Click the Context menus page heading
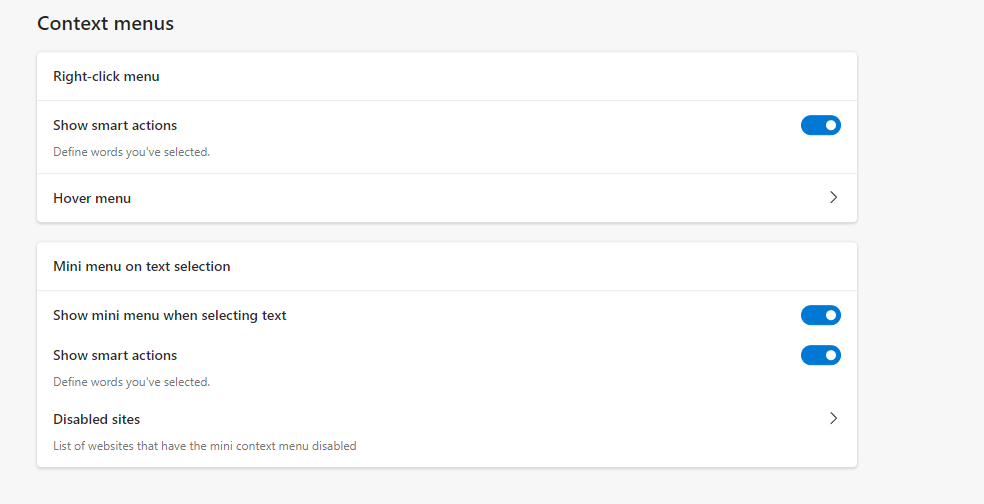984x504 pixels. (x=105, y=23)
